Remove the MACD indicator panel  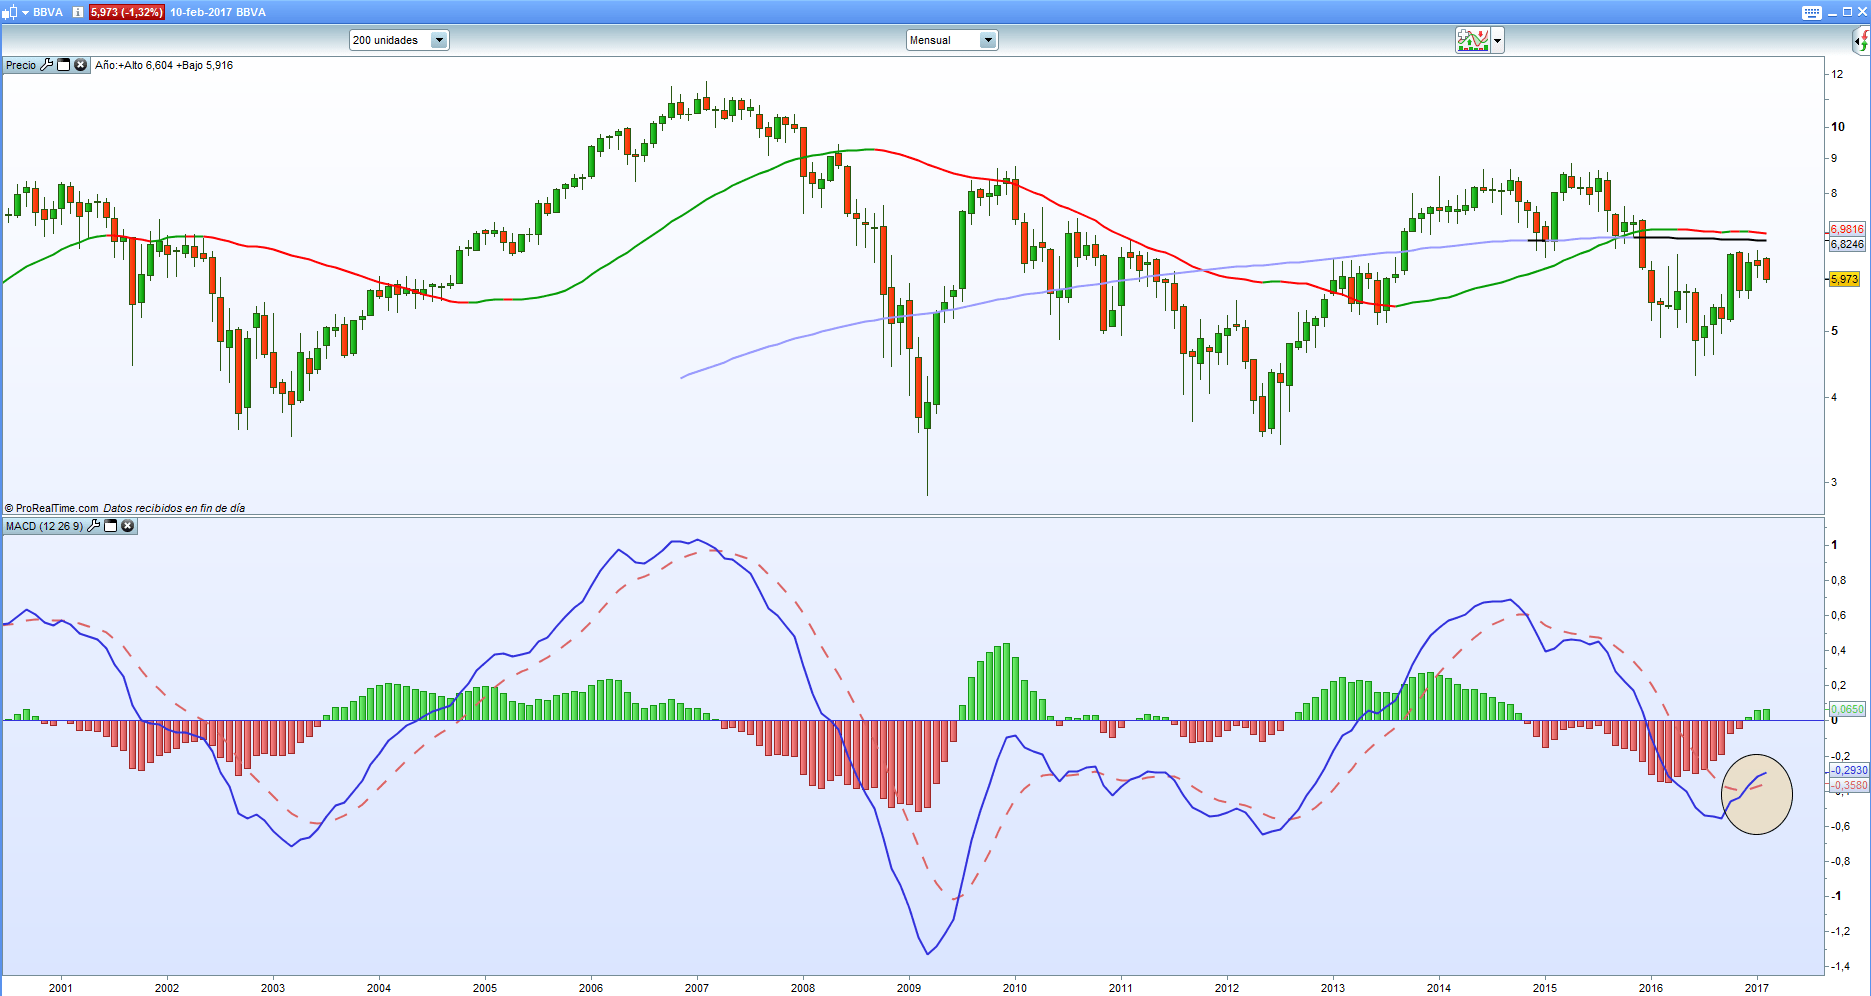tap(128, 526)
